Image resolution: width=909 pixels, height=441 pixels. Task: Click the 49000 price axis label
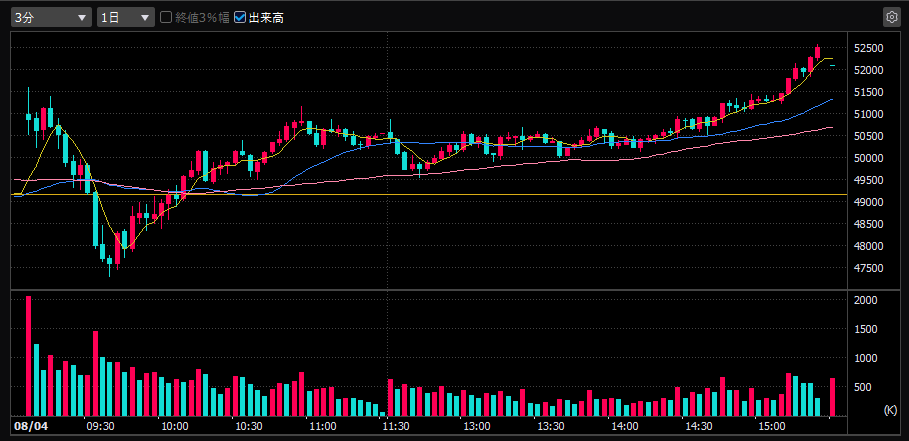(868, 202)
